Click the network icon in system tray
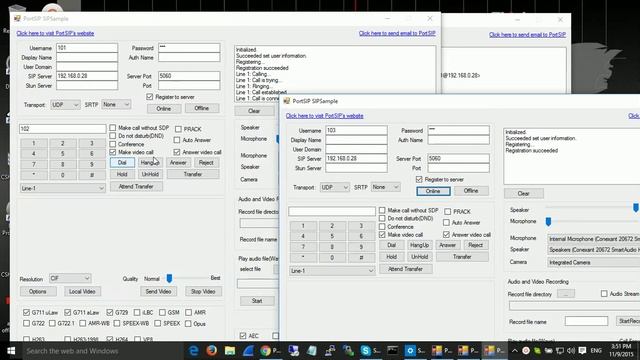The width and height of the screenshot is (640, 360). [560, 351]
